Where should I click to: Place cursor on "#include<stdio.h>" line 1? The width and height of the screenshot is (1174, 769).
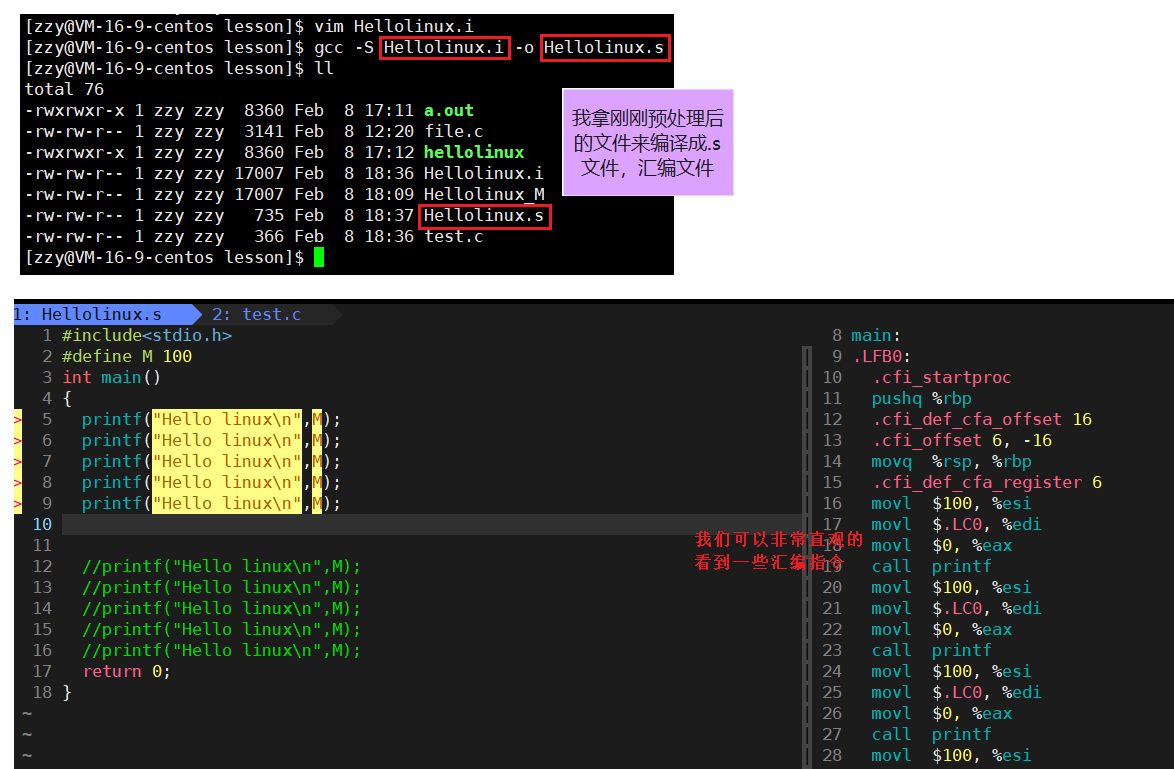click(147, 335)
